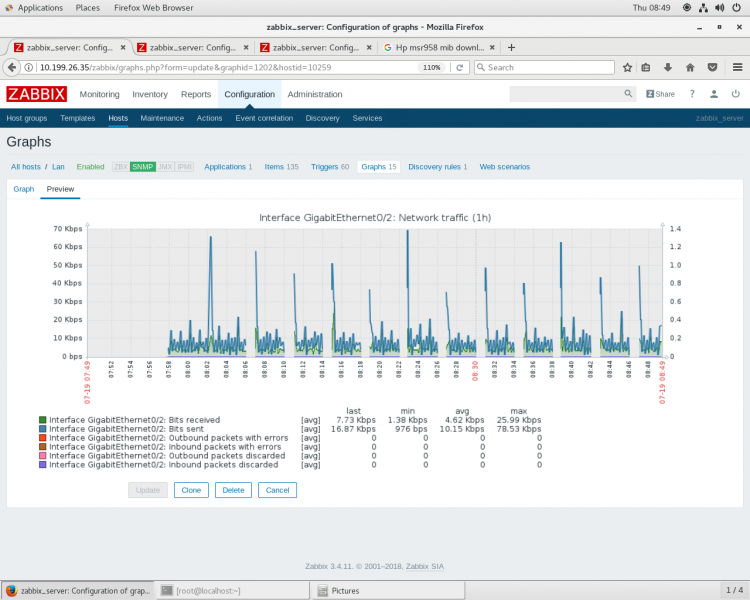750x600 pixels.
Task: Click the Bits sent blue legend swatch
Action: pos(42,428)
